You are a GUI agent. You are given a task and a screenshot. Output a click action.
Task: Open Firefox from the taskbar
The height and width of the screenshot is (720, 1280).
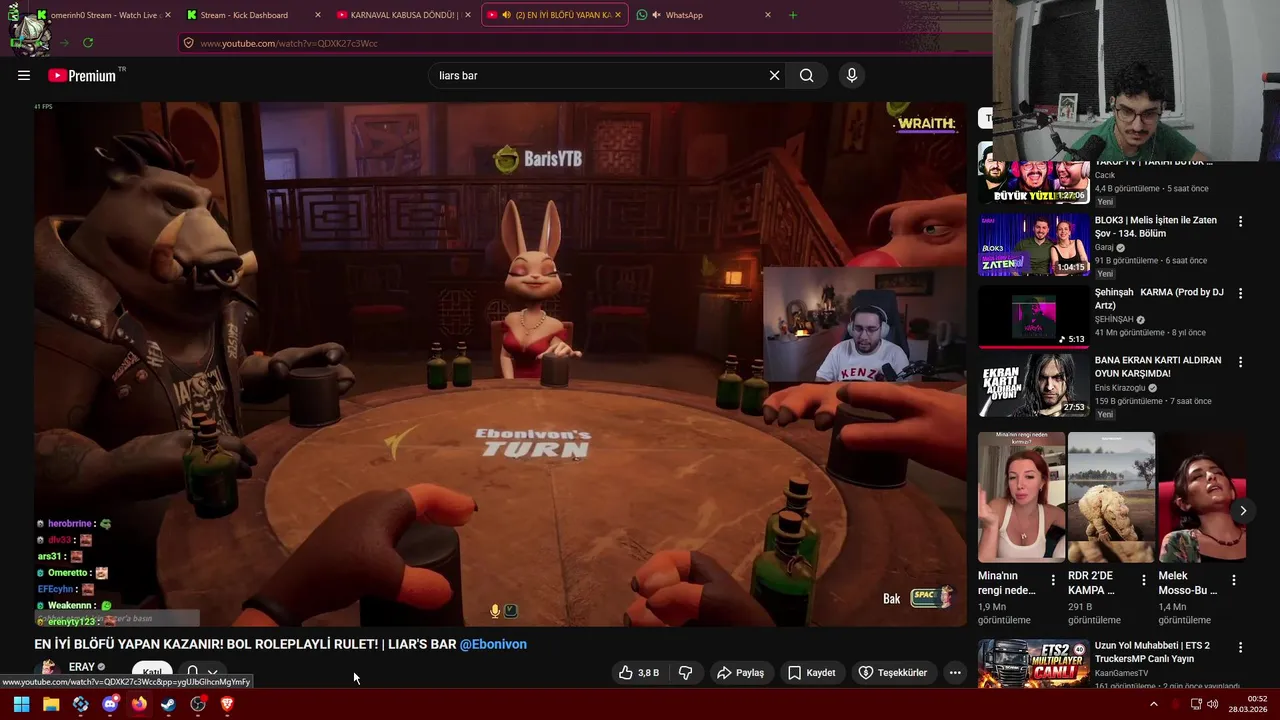tap(139, 704)
